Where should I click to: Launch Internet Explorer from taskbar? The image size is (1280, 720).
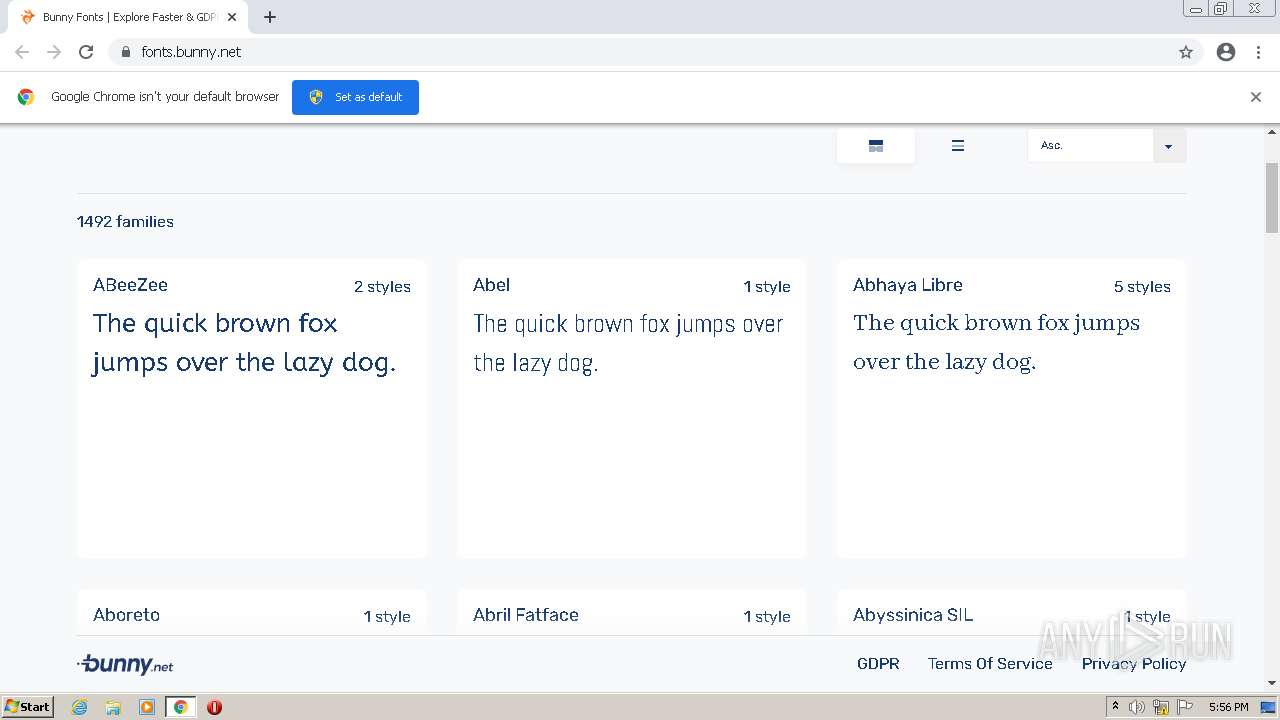click(80, 707)
